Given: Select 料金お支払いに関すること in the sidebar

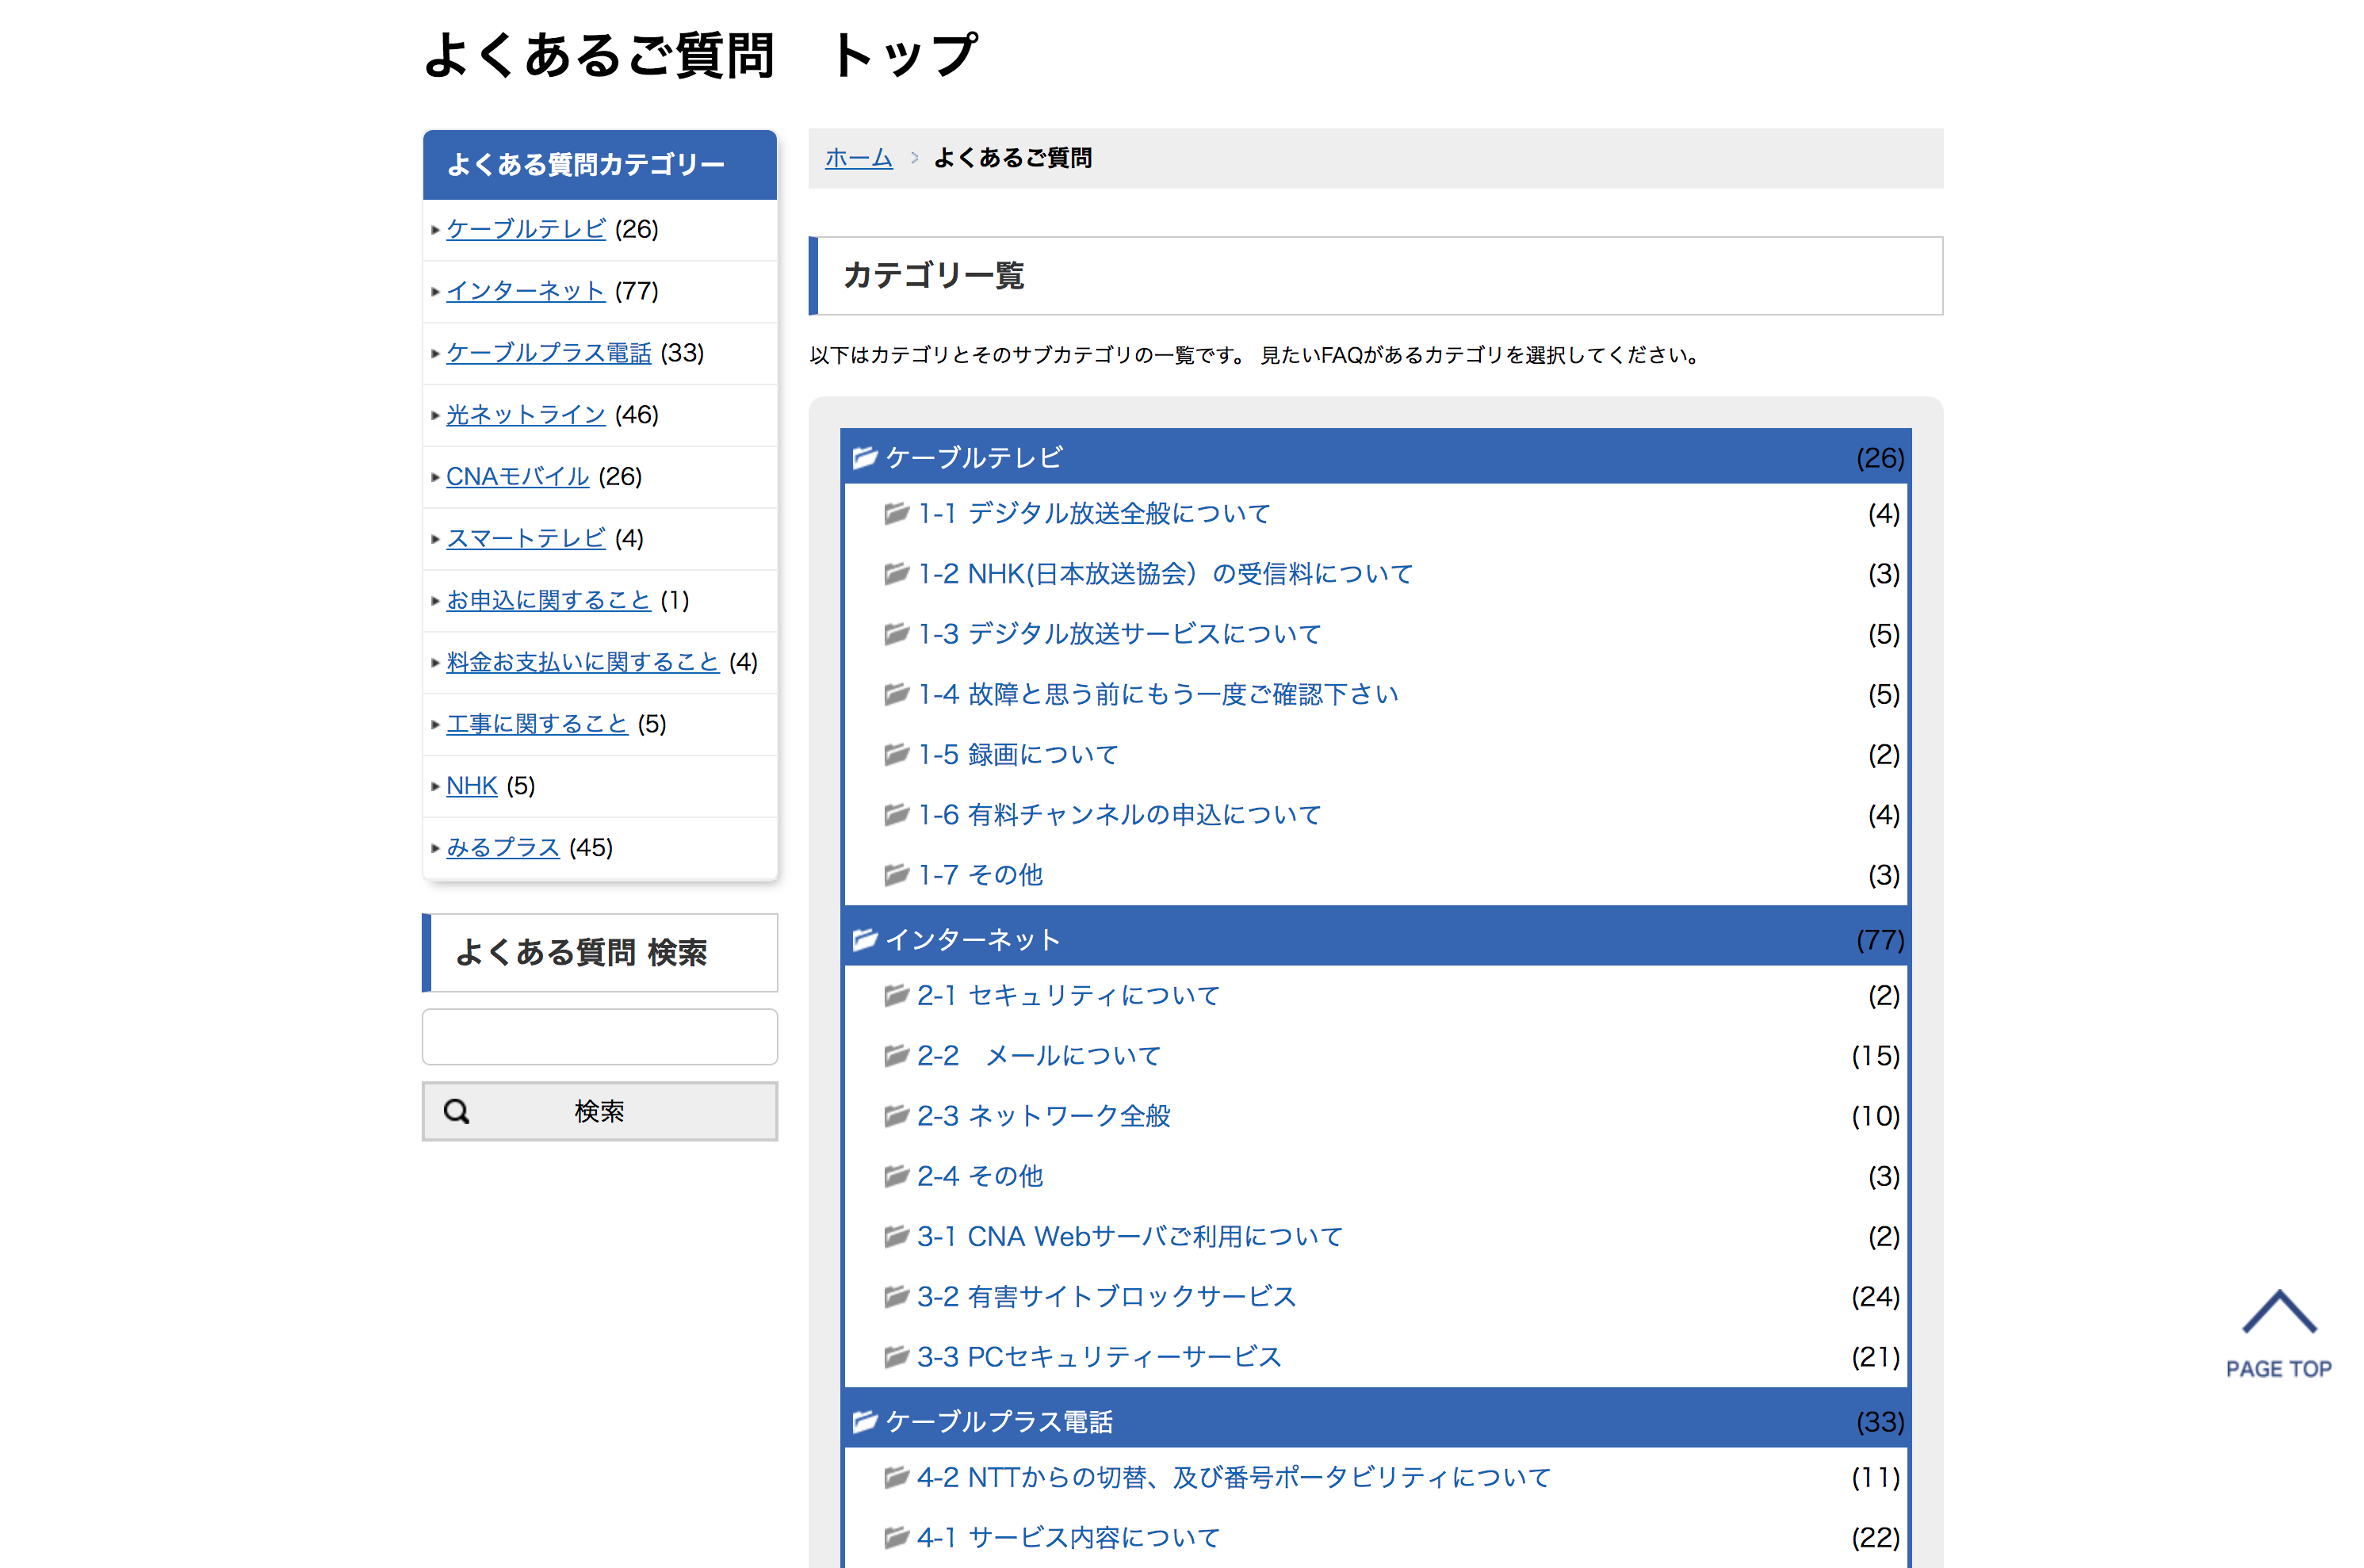Looking at the screenshot, I should pos(582,662).
